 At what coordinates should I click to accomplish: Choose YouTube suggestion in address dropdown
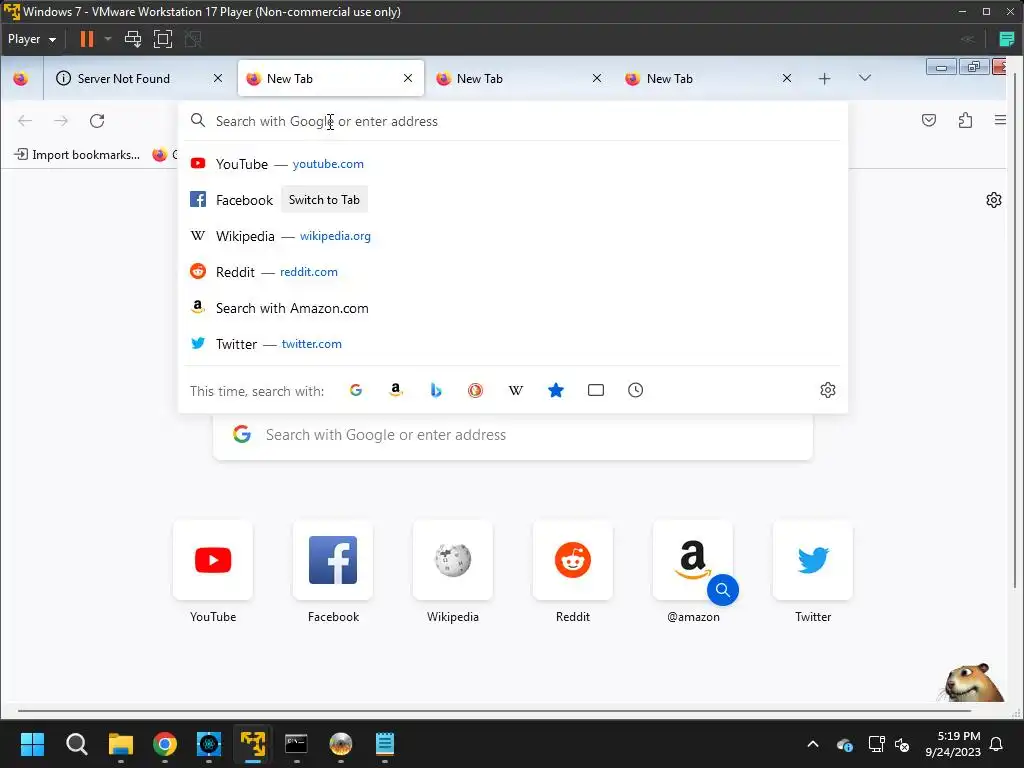[x=513, y=164]
